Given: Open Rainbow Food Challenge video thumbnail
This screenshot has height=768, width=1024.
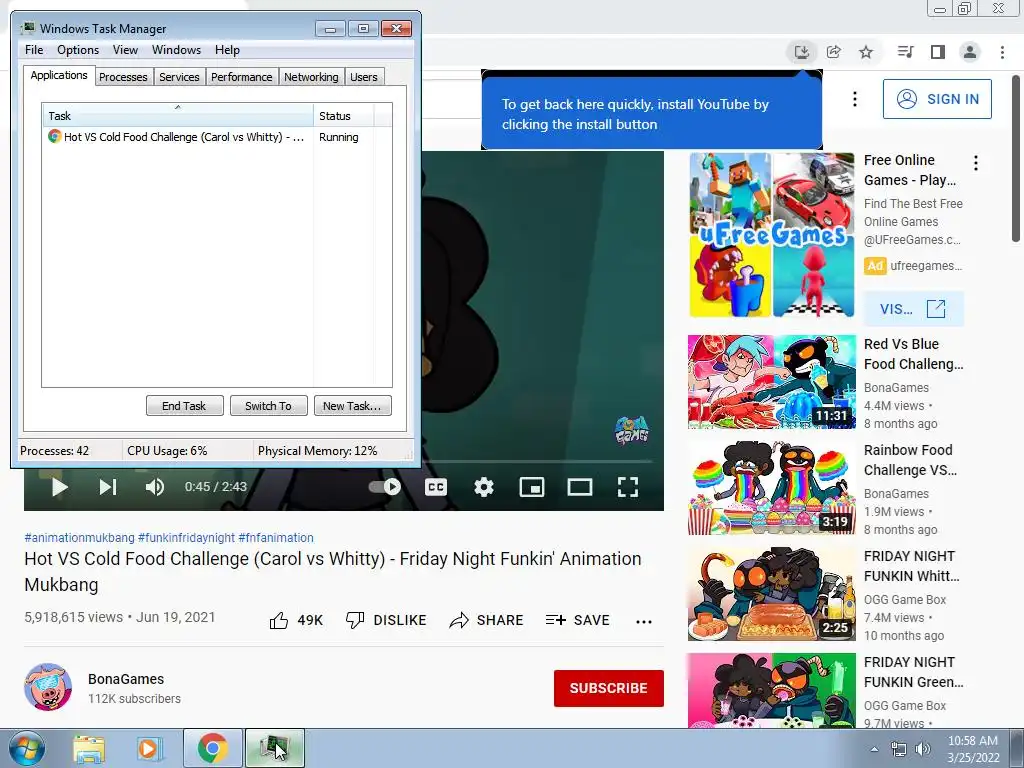Looking at the screenshot, I should (771, 488).
